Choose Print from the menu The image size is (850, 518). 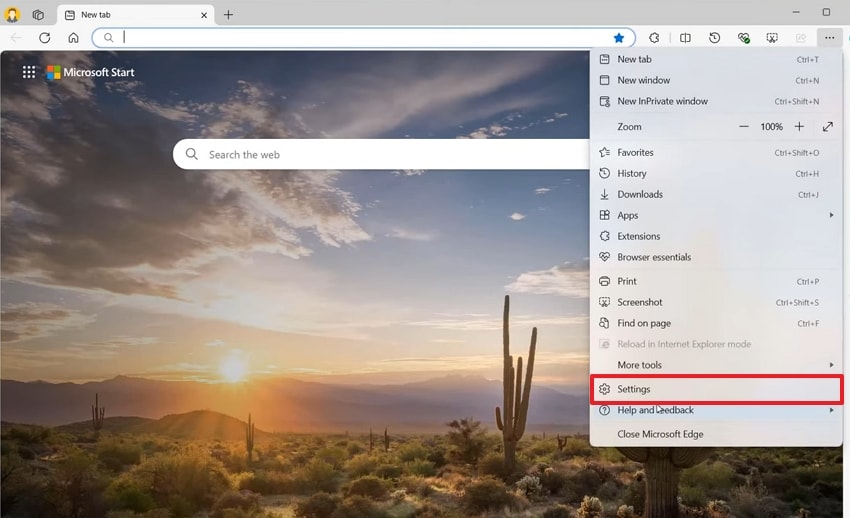pyautogui.click(x=716, y=281)
